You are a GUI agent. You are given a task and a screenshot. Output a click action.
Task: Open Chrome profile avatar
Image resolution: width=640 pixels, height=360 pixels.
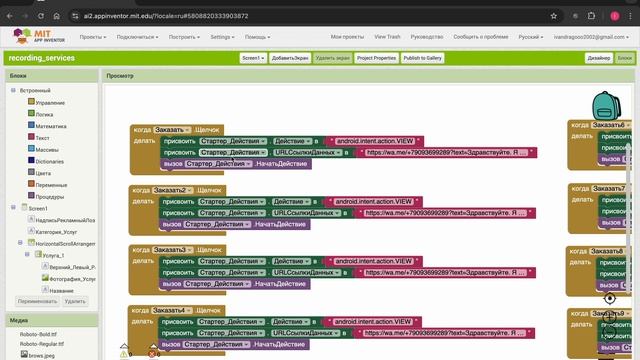[615, 16]
